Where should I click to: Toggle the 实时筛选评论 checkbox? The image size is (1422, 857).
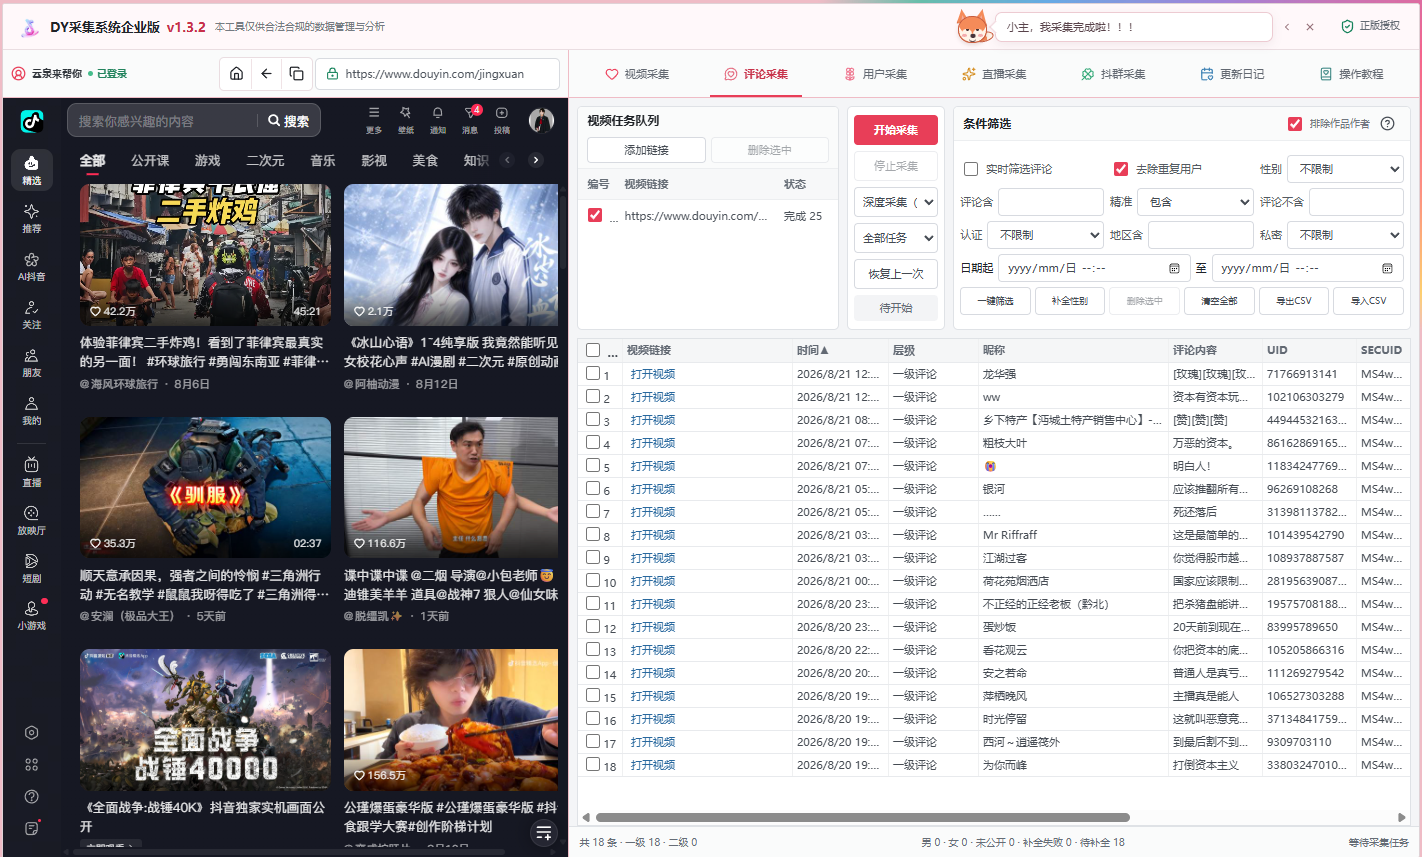[x=971, y=169]
